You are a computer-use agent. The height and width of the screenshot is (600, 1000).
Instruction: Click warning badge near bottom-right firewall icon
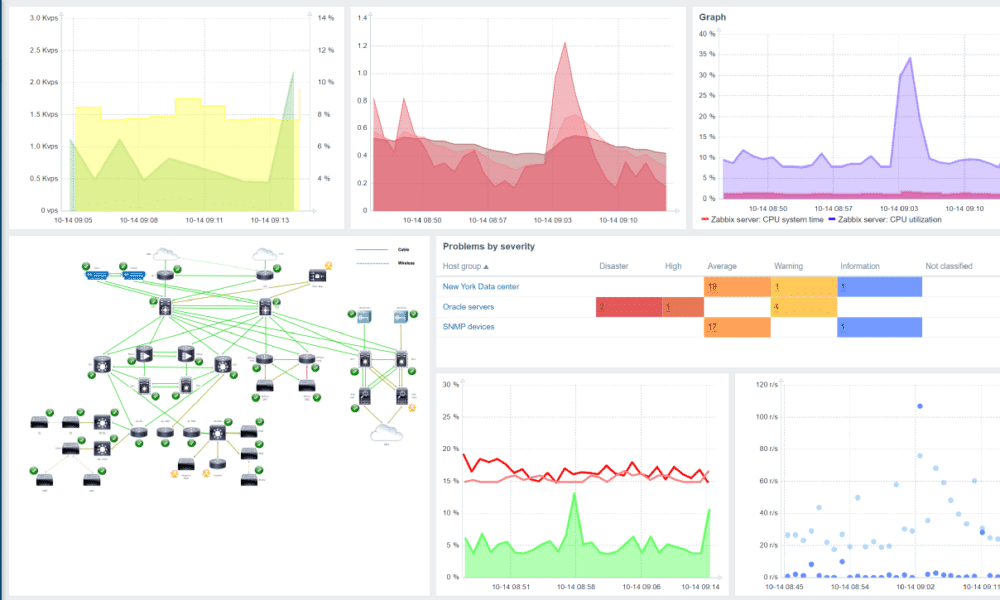412,407
